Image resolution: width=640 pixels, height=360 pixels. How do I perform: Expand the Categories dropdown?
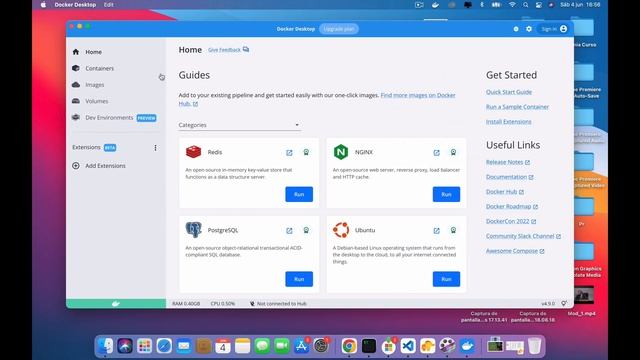[x=240, y=125]
